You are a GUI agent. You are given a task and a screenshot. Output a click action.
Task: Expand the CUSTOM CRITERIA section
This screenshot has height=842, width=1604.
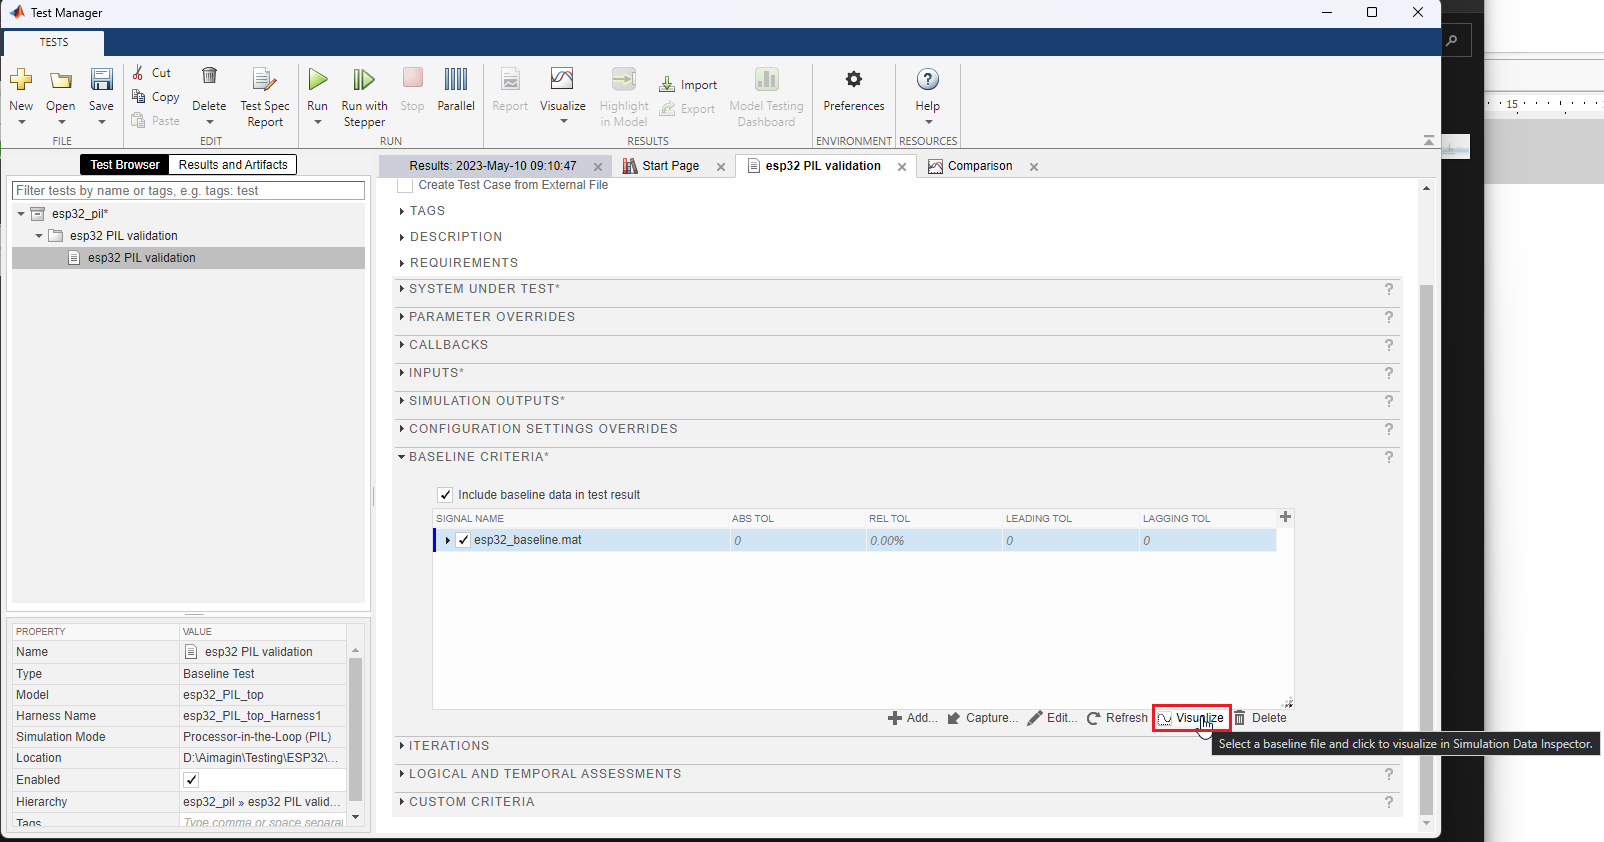pos(402,802)
